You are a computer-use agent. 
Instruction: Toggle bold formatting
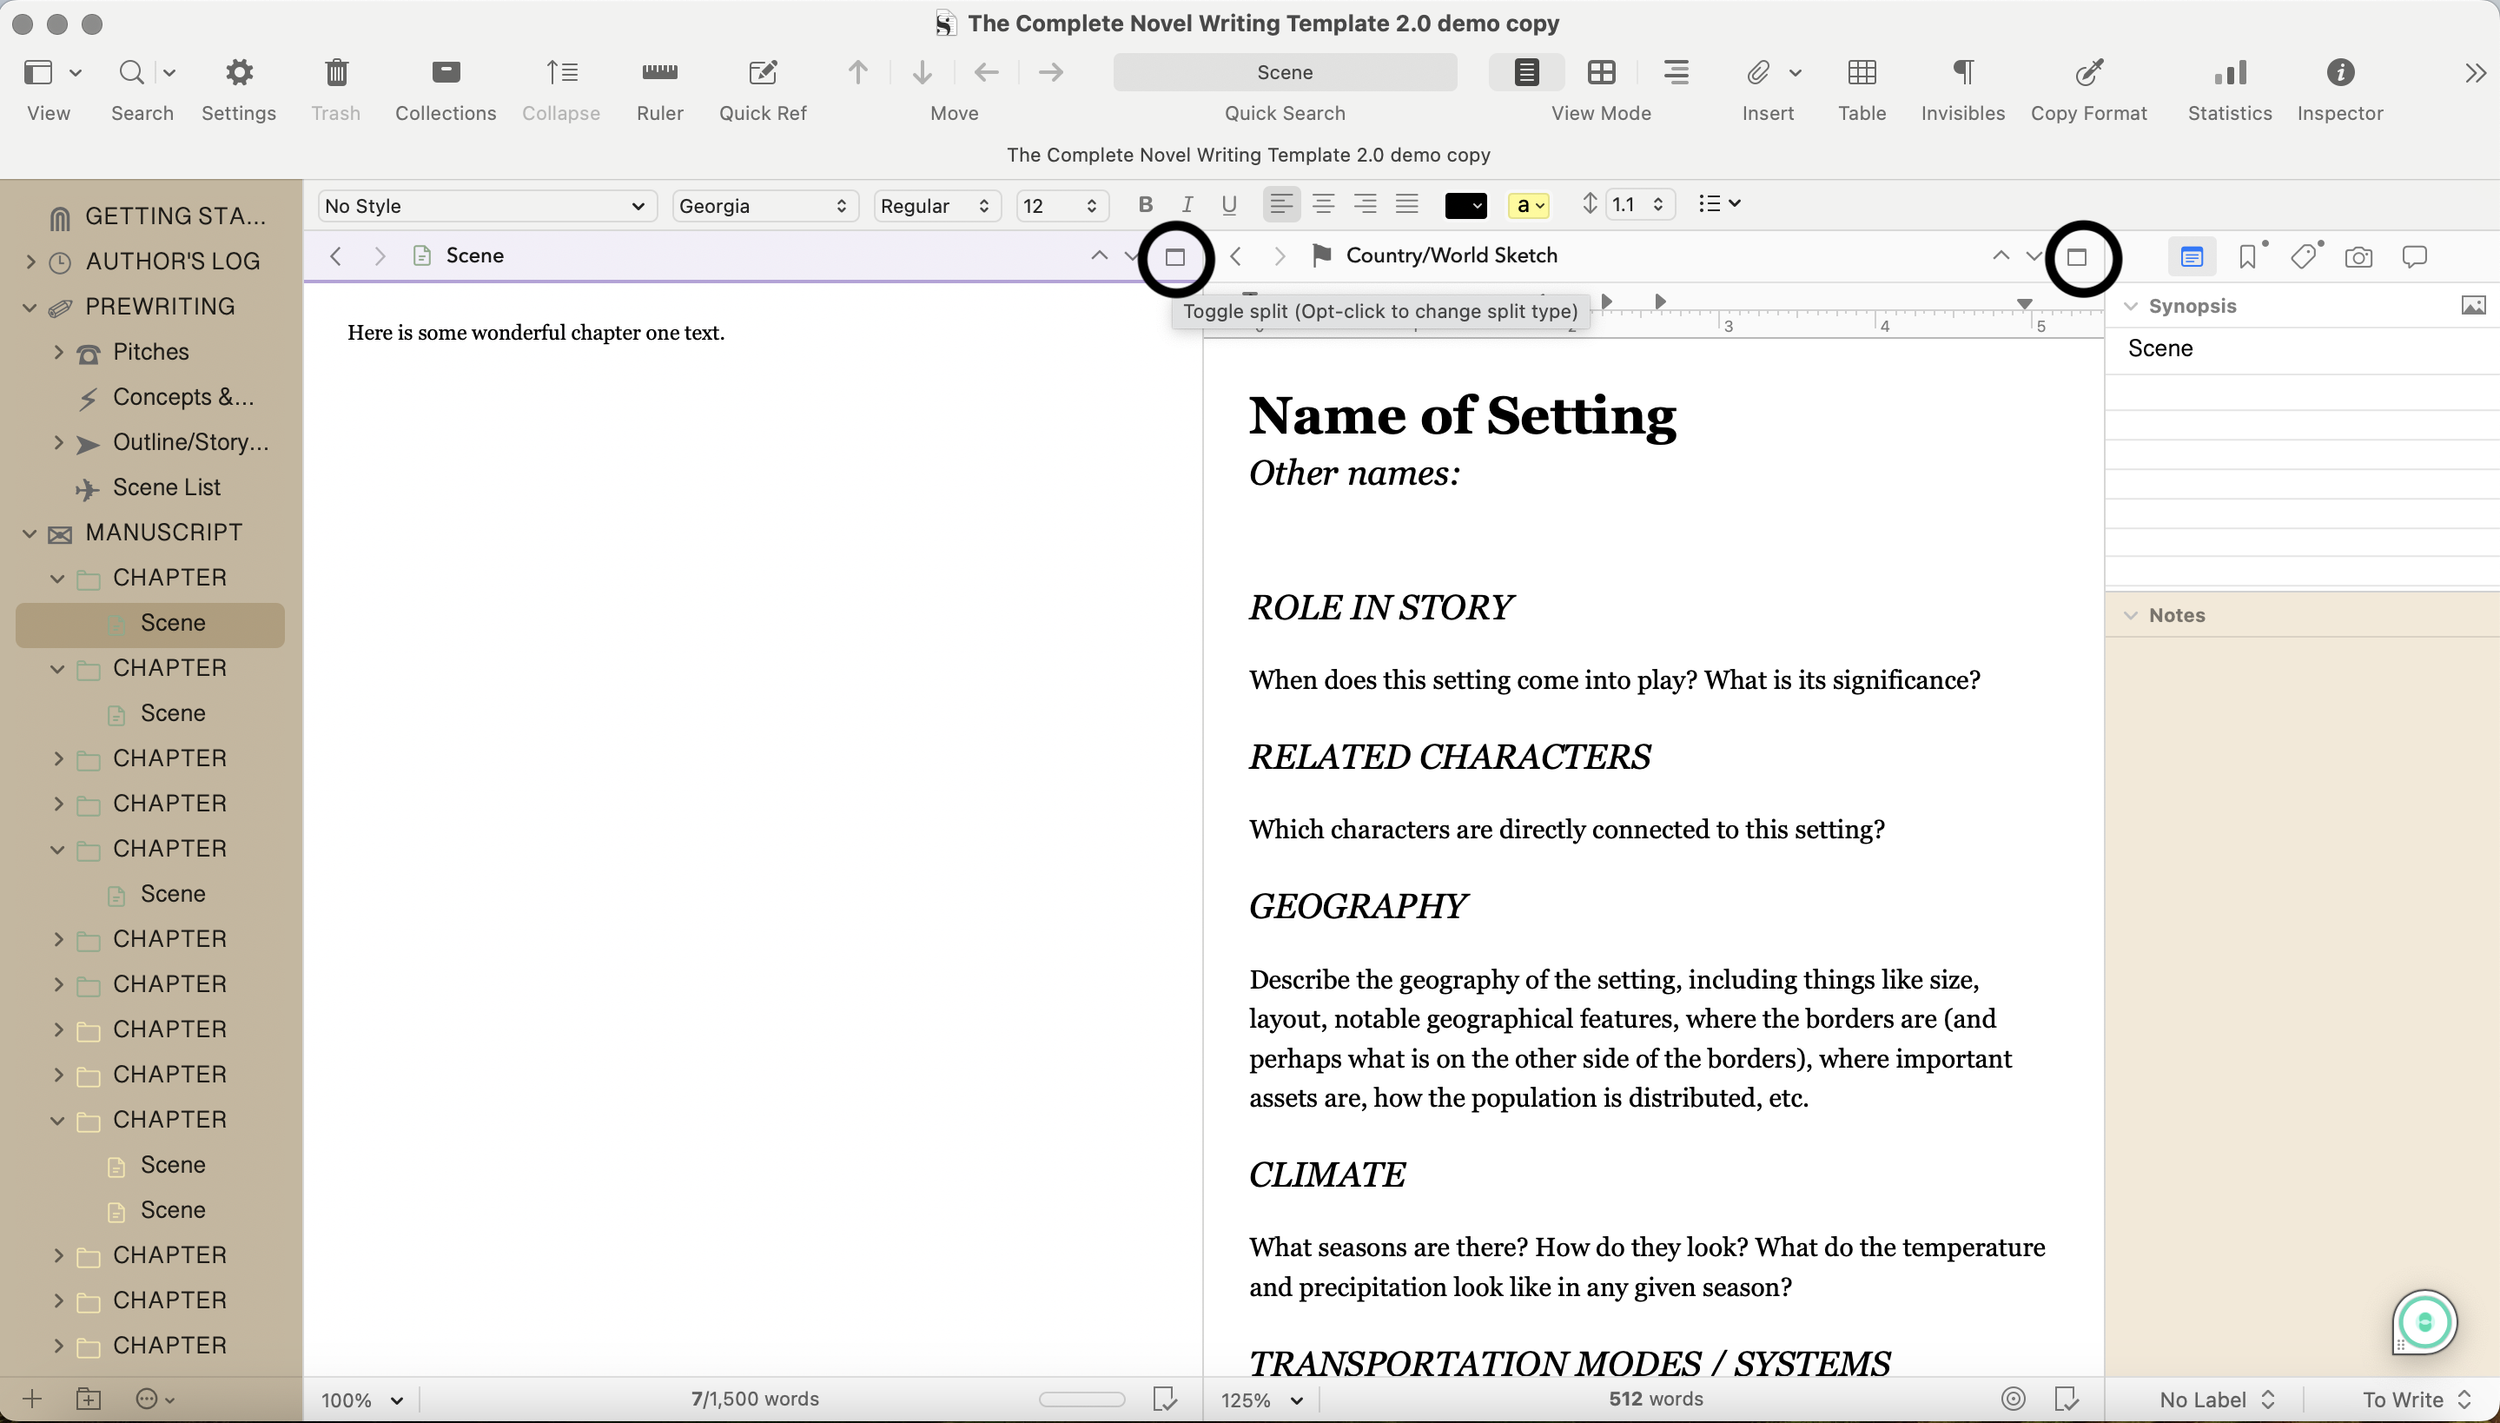(1144, 204)
